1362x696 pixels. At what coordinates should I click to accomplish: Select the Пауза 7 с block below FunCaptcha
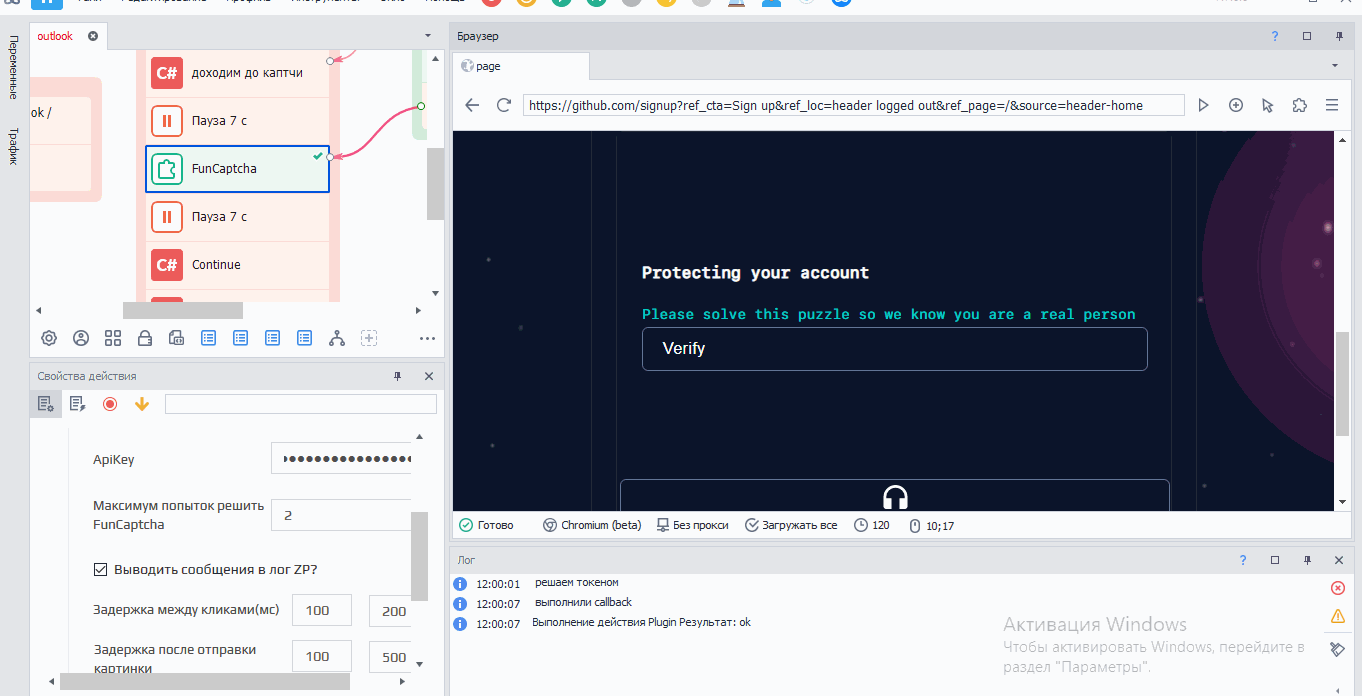pyautogui.click(x=237, y=217)
